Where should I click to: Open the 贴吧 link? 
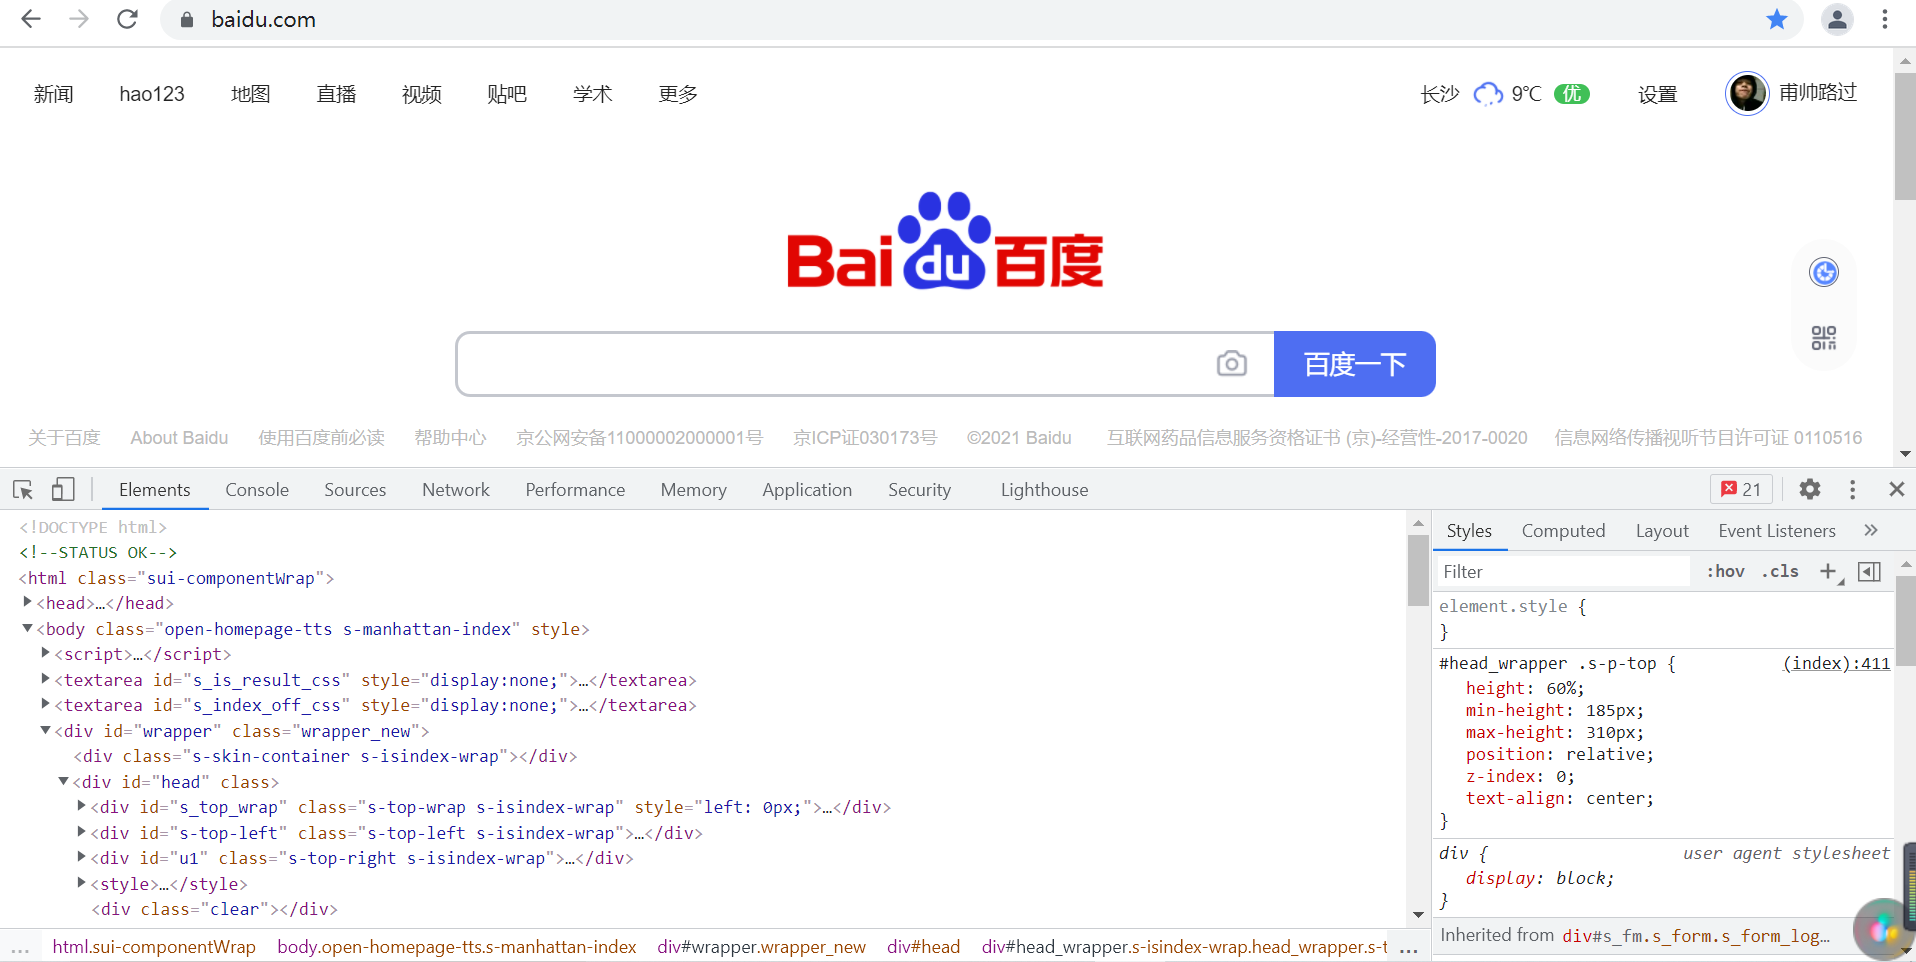507,94
